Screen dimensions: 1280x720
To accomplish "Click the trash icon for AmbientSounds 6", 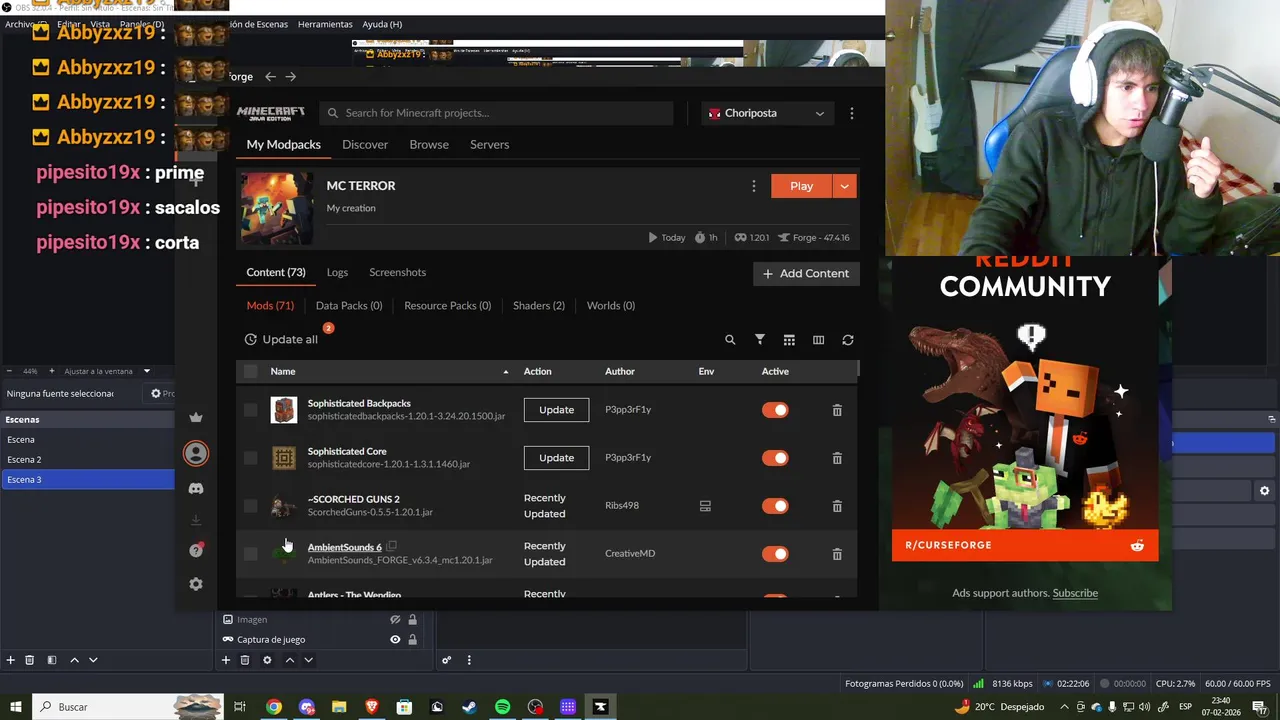I will pos(837,554).
